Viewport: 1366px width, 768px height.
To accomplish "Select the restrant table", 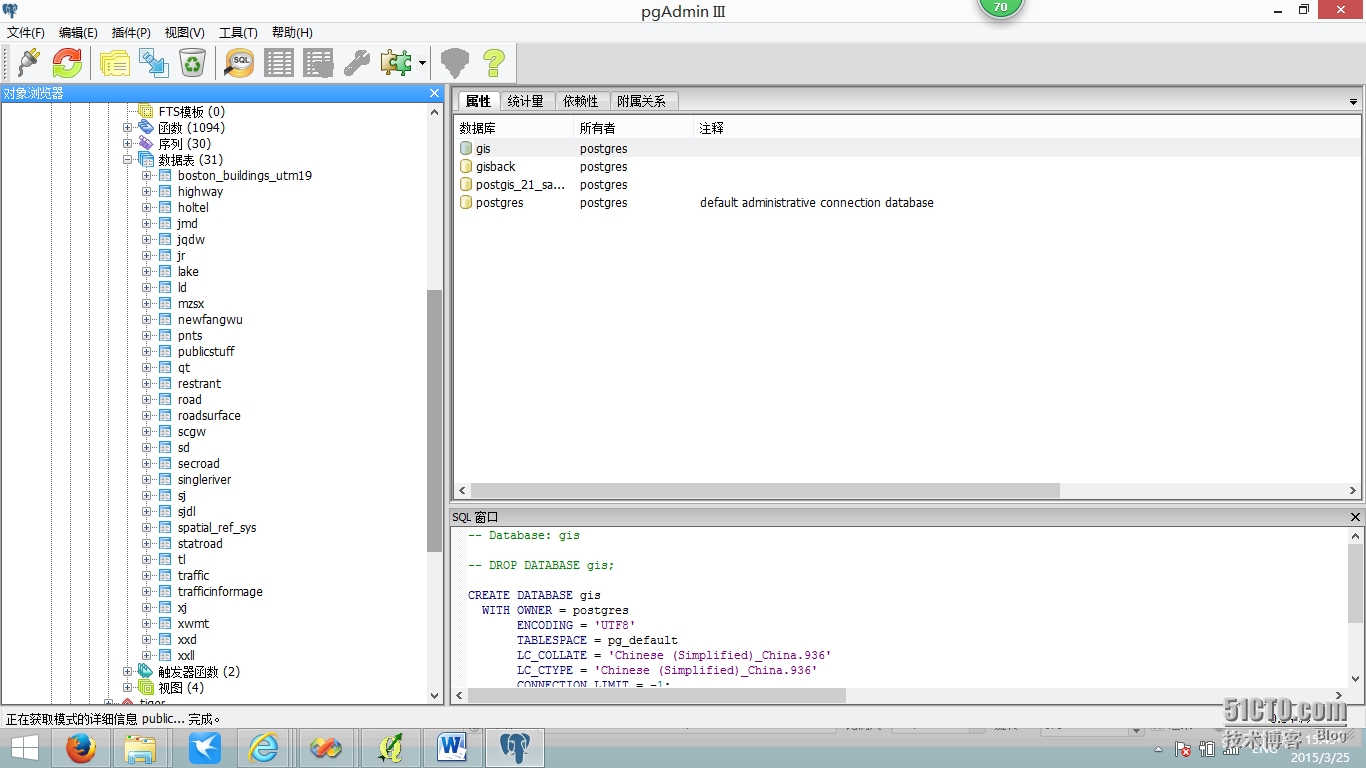I will (199, 384).
